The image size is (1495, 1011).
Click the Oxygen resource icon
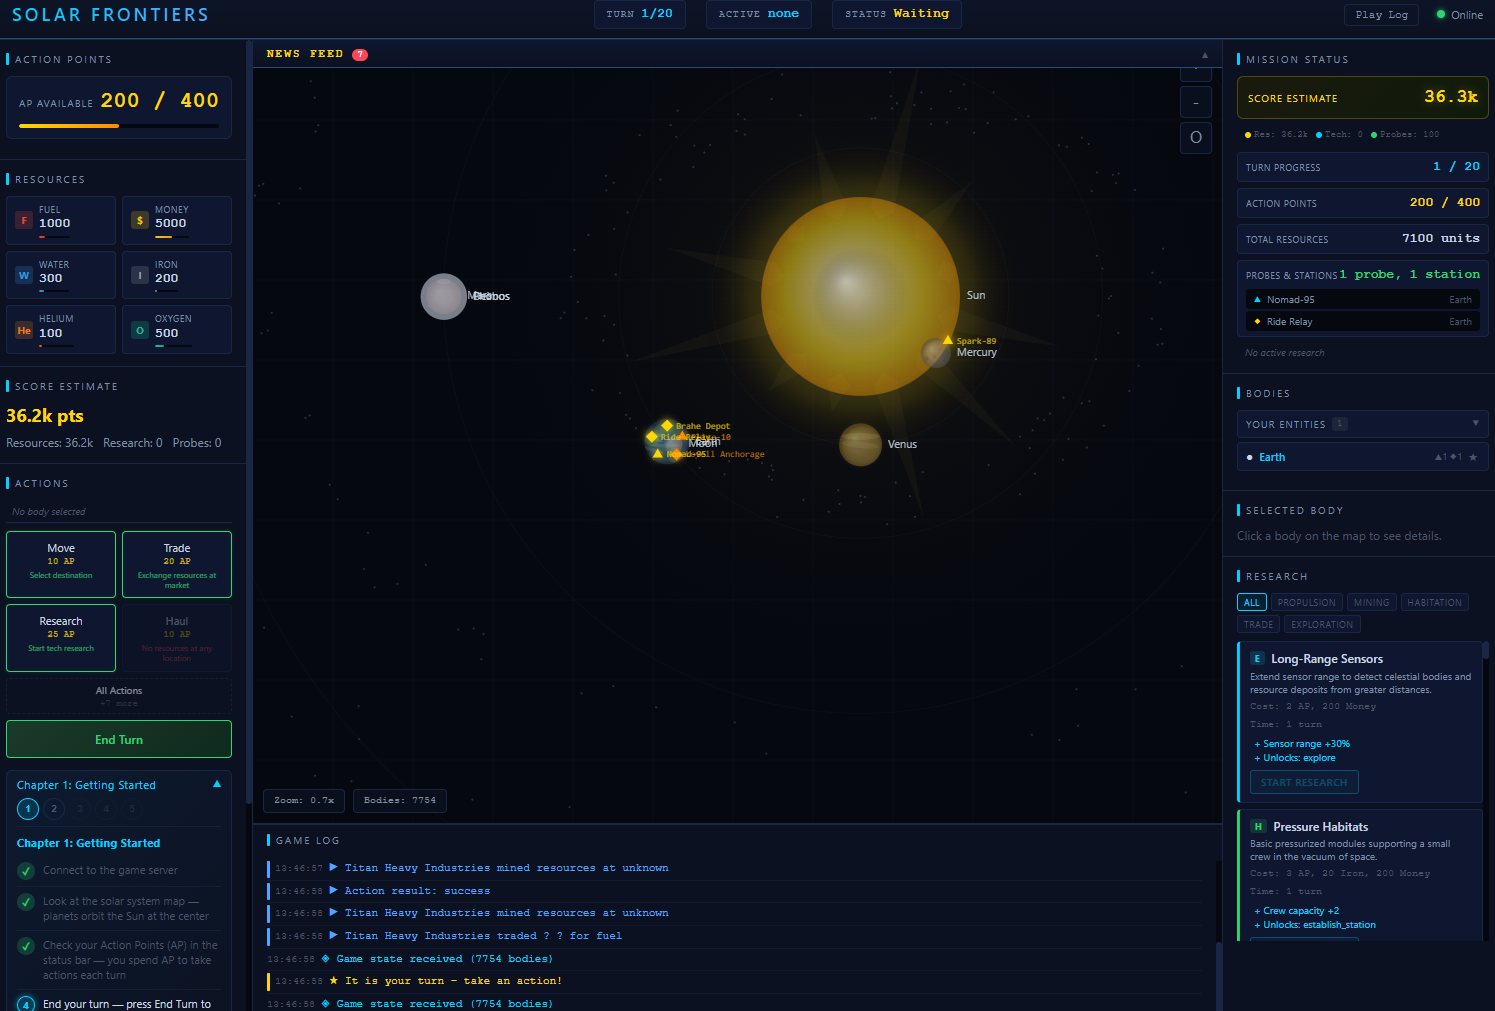pos(139,329)
